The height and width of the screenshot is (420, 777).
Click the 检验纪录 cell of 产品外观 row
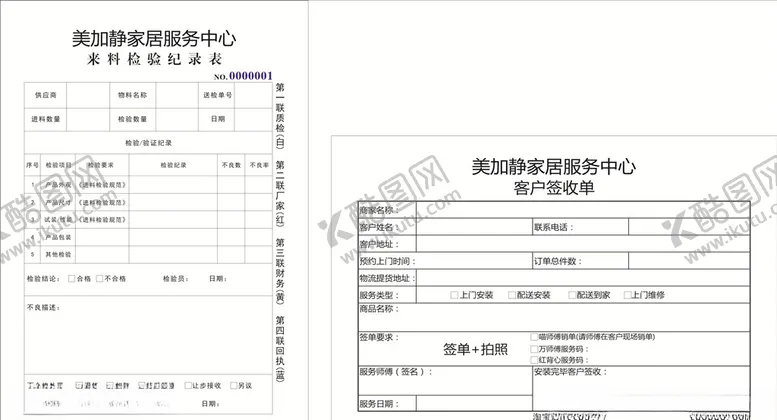[x=173, y=185]
